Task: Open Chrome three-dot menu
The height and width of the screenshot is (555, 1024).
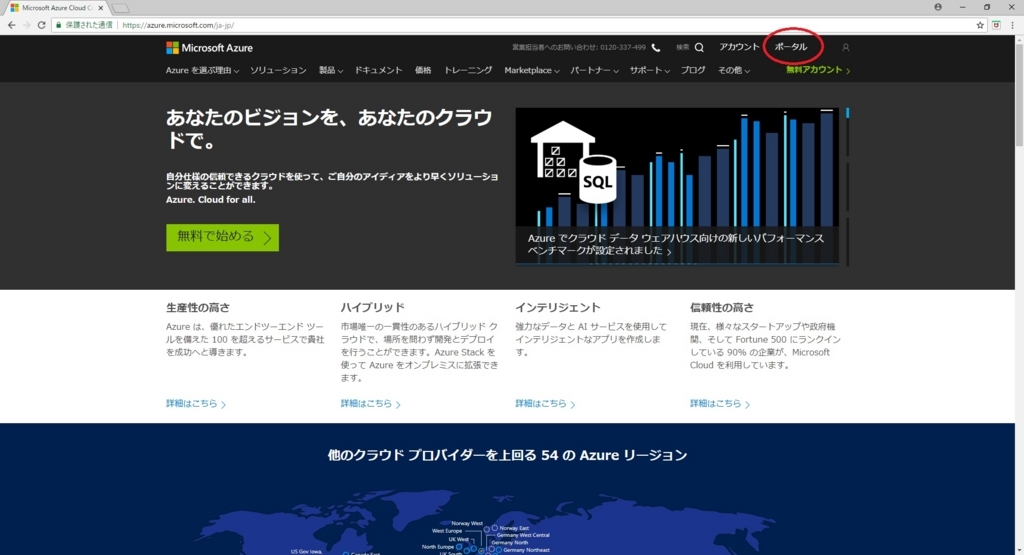Action: [x=1012, y=25]
